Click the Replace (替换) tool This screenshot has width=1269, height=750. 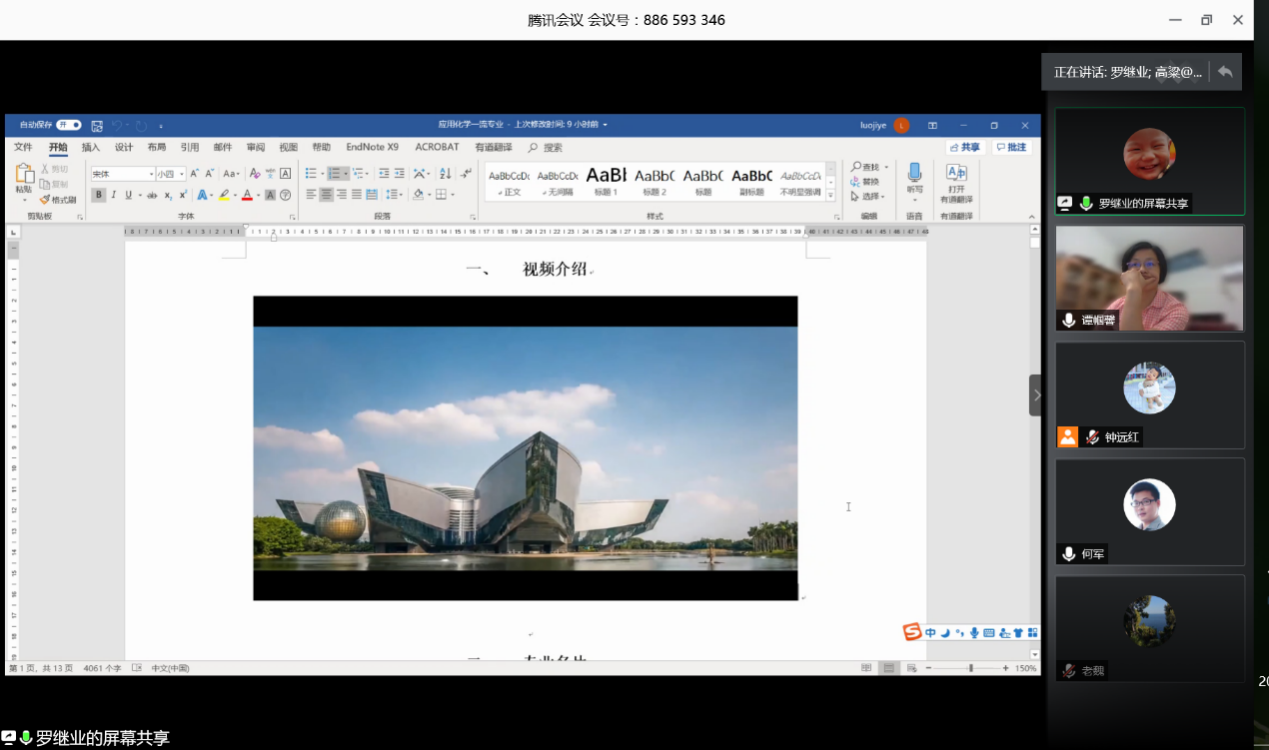click(867, 182)
